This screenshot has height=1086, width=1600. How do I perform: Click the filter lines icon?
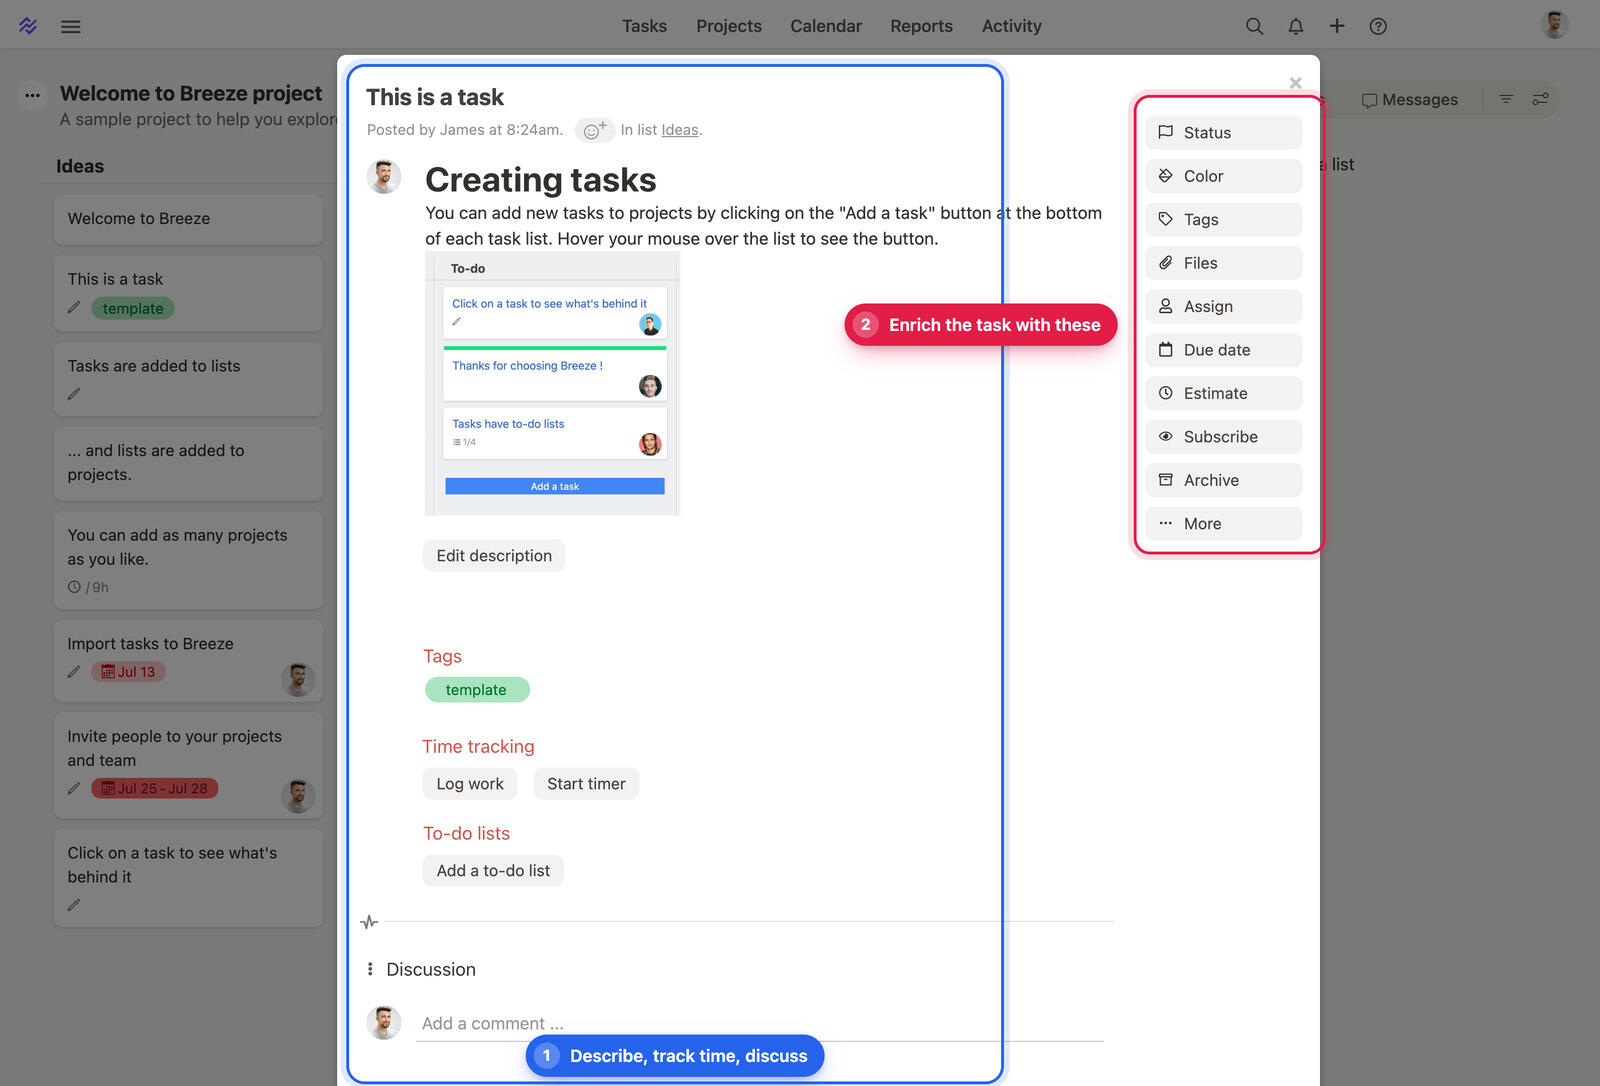pos(1506,99)
